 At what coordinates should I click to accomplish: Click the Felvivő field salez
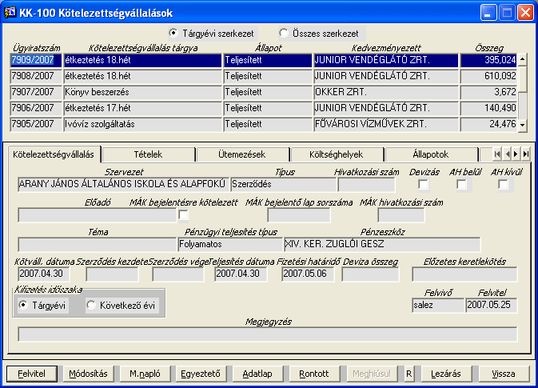[x=438, y=305]
